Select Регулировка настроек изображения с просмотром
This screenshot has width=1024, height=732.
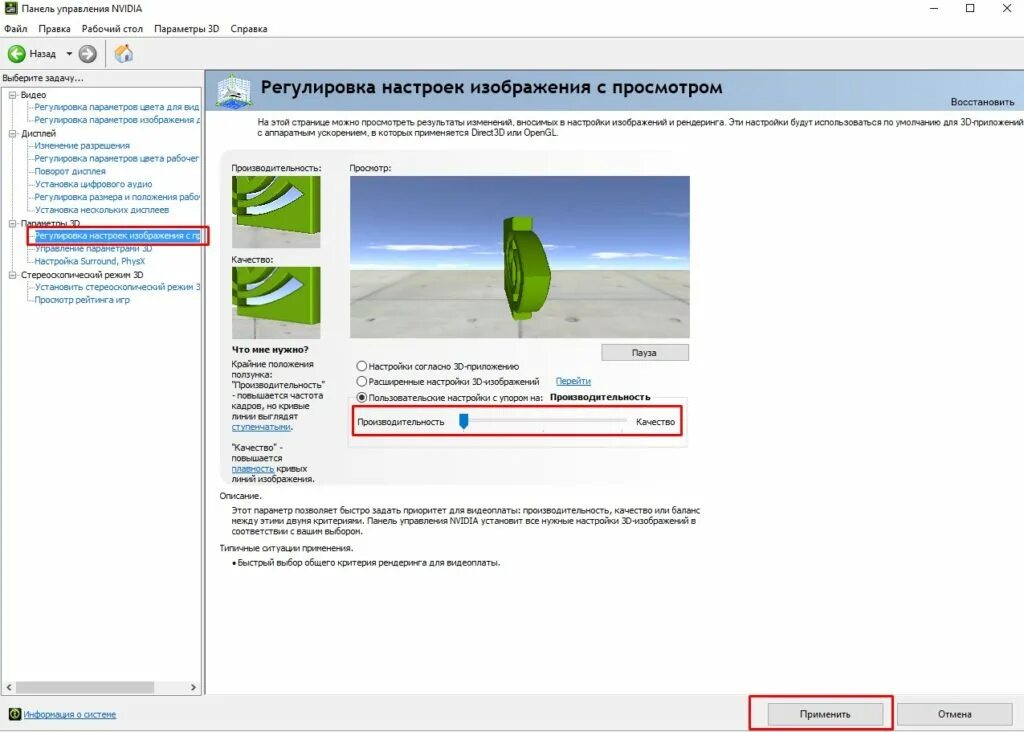coord(118,235)
